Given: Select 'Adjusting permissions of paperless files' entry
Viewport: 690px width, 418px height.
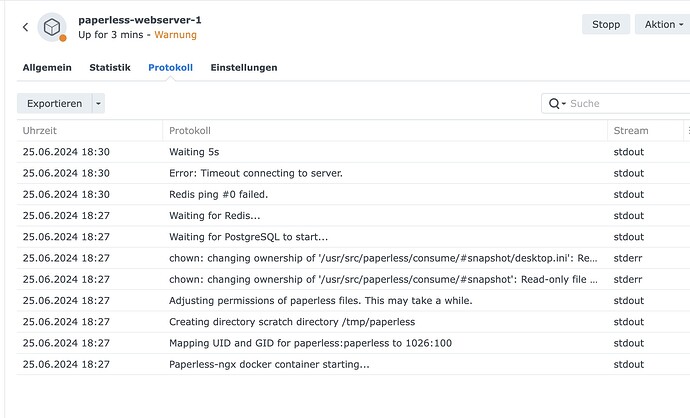Looking at the screenshot, I should 353,301.
